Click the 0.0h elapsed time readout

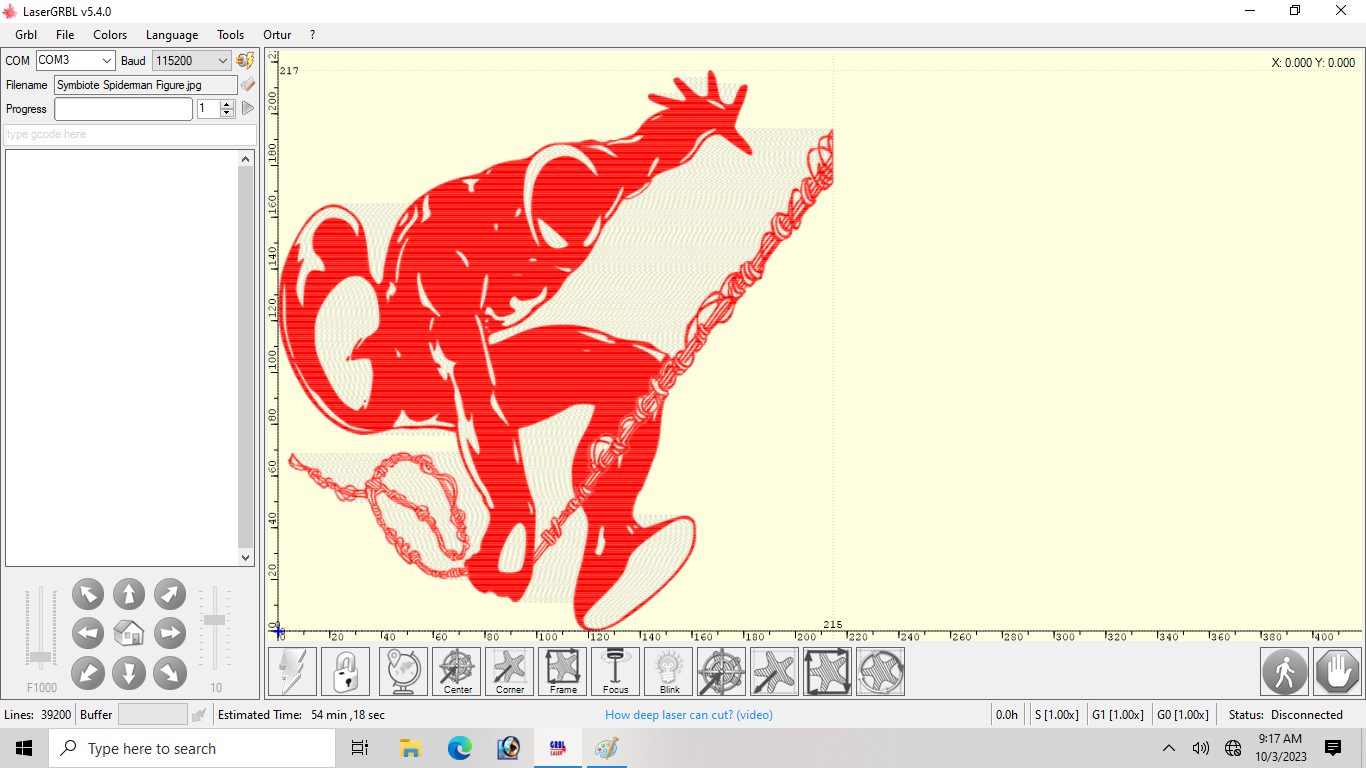tap(1007, 715)
